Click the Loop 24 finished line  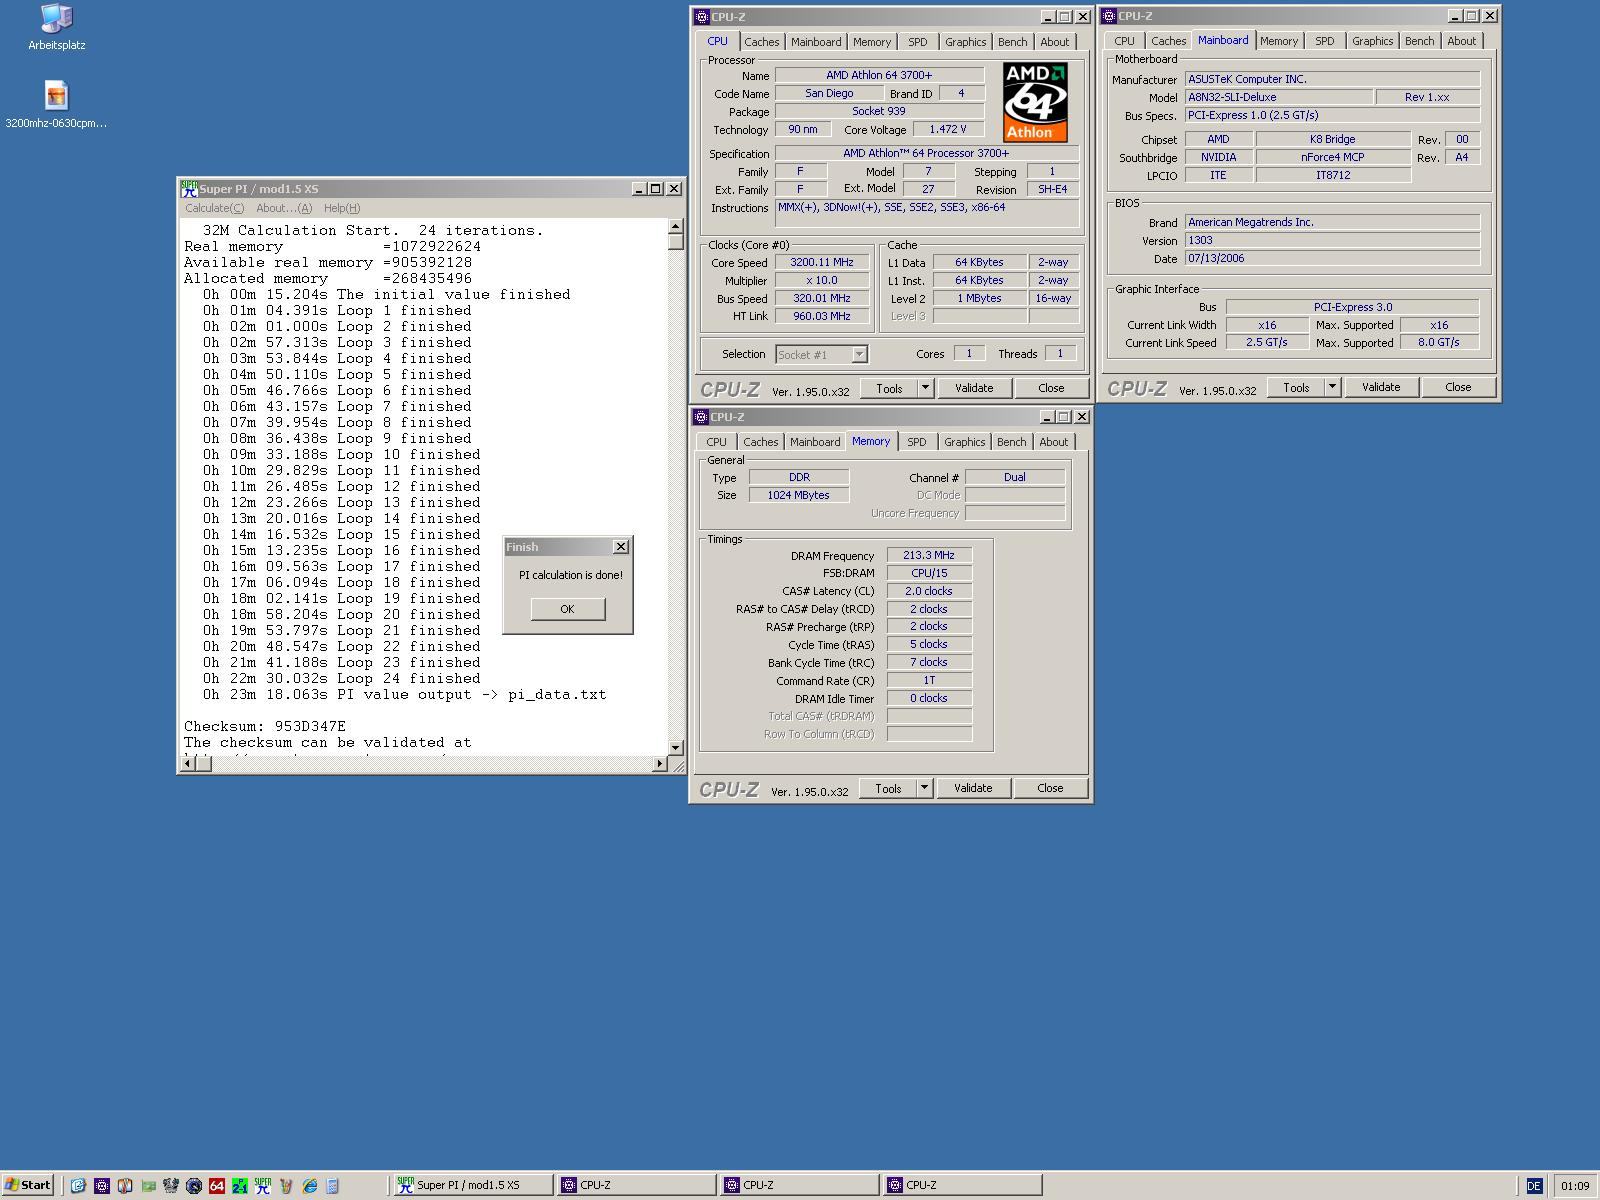342,678
